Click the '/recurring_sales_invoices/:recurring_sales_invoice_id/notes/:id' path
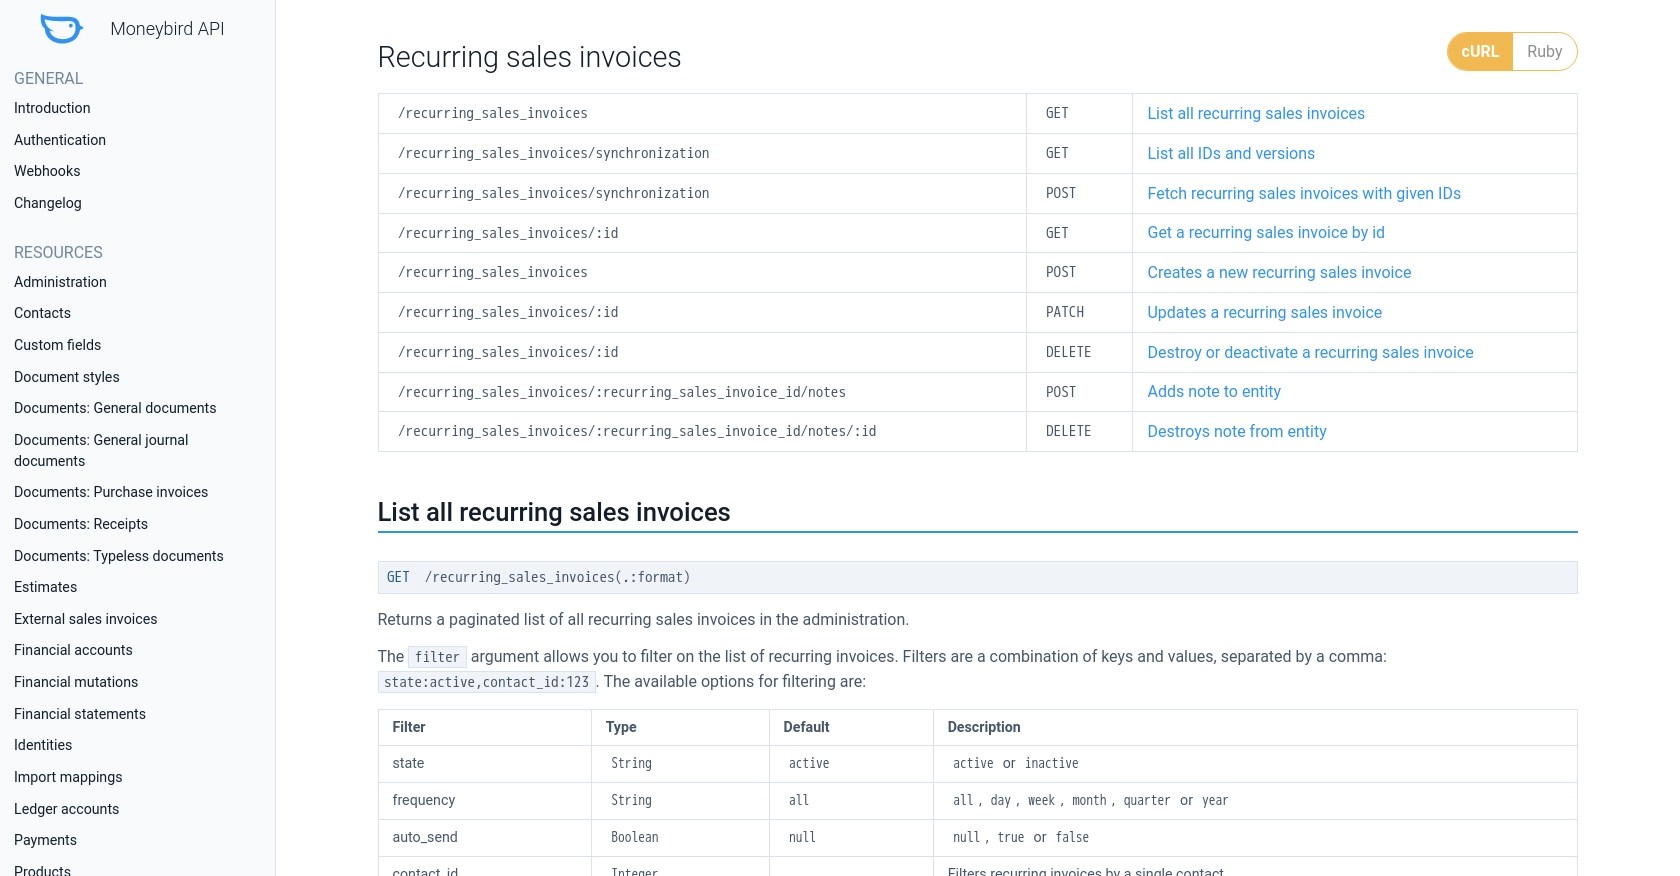Viewport: 1680px width, 876px height. (637, 431)
